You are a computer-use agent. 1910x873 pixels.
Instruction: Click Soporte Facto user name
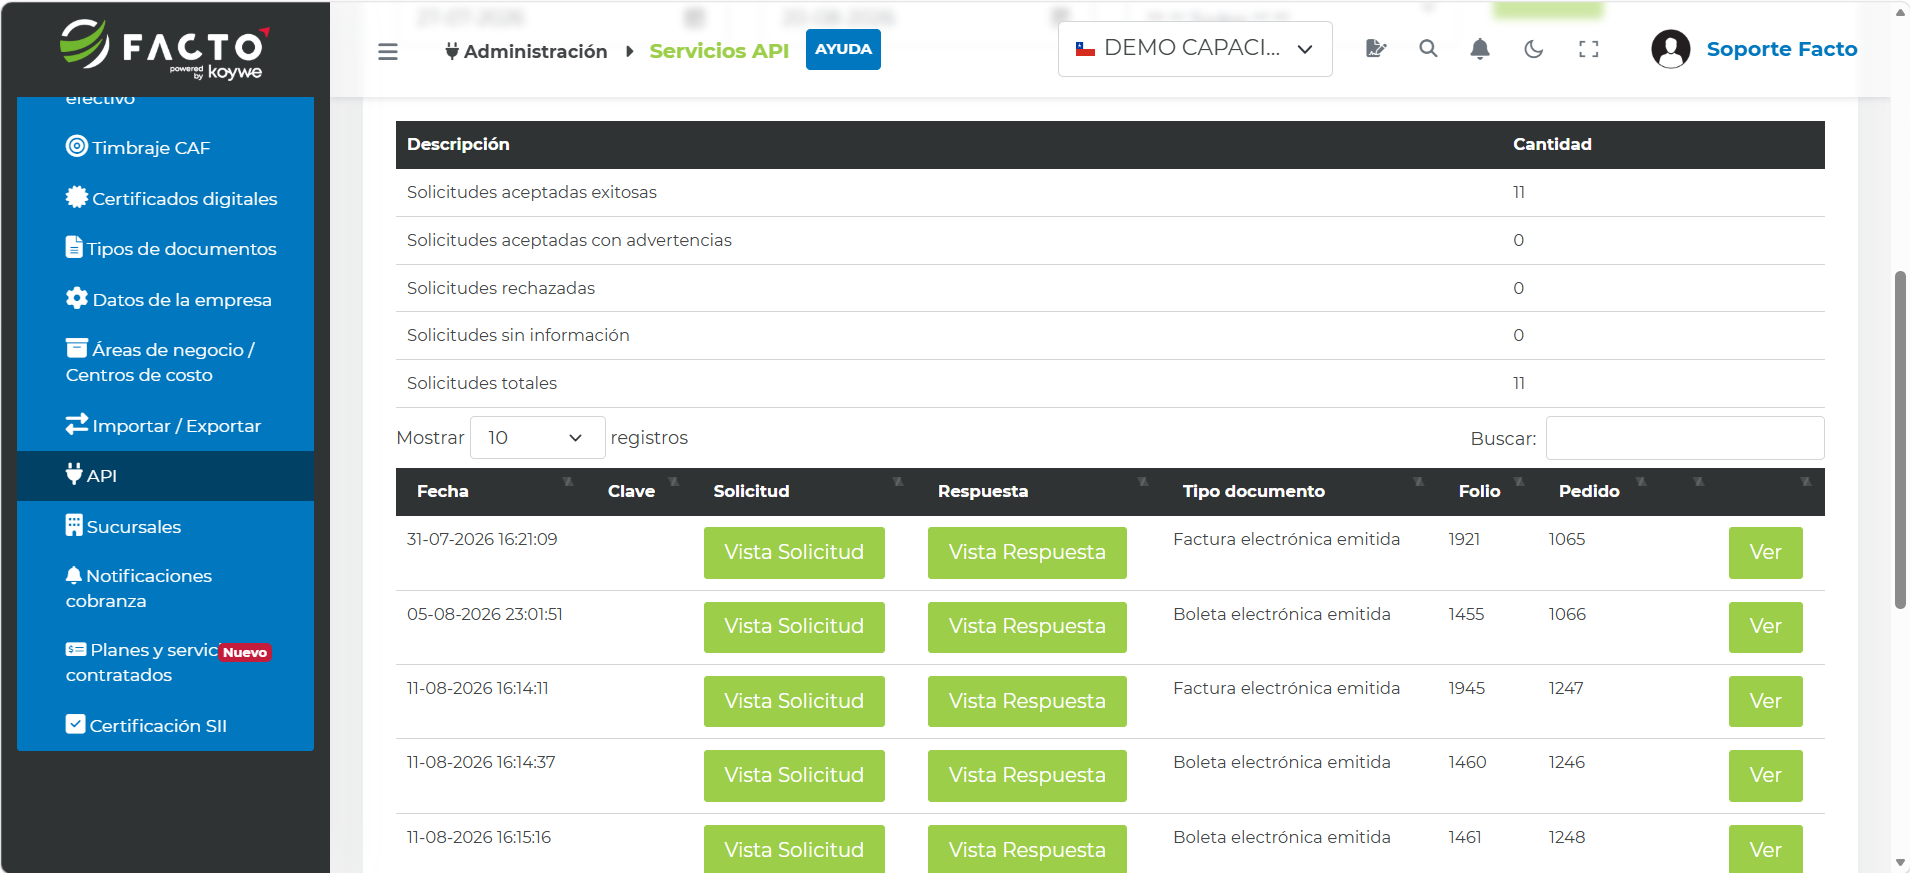[x=1781, y=49]
